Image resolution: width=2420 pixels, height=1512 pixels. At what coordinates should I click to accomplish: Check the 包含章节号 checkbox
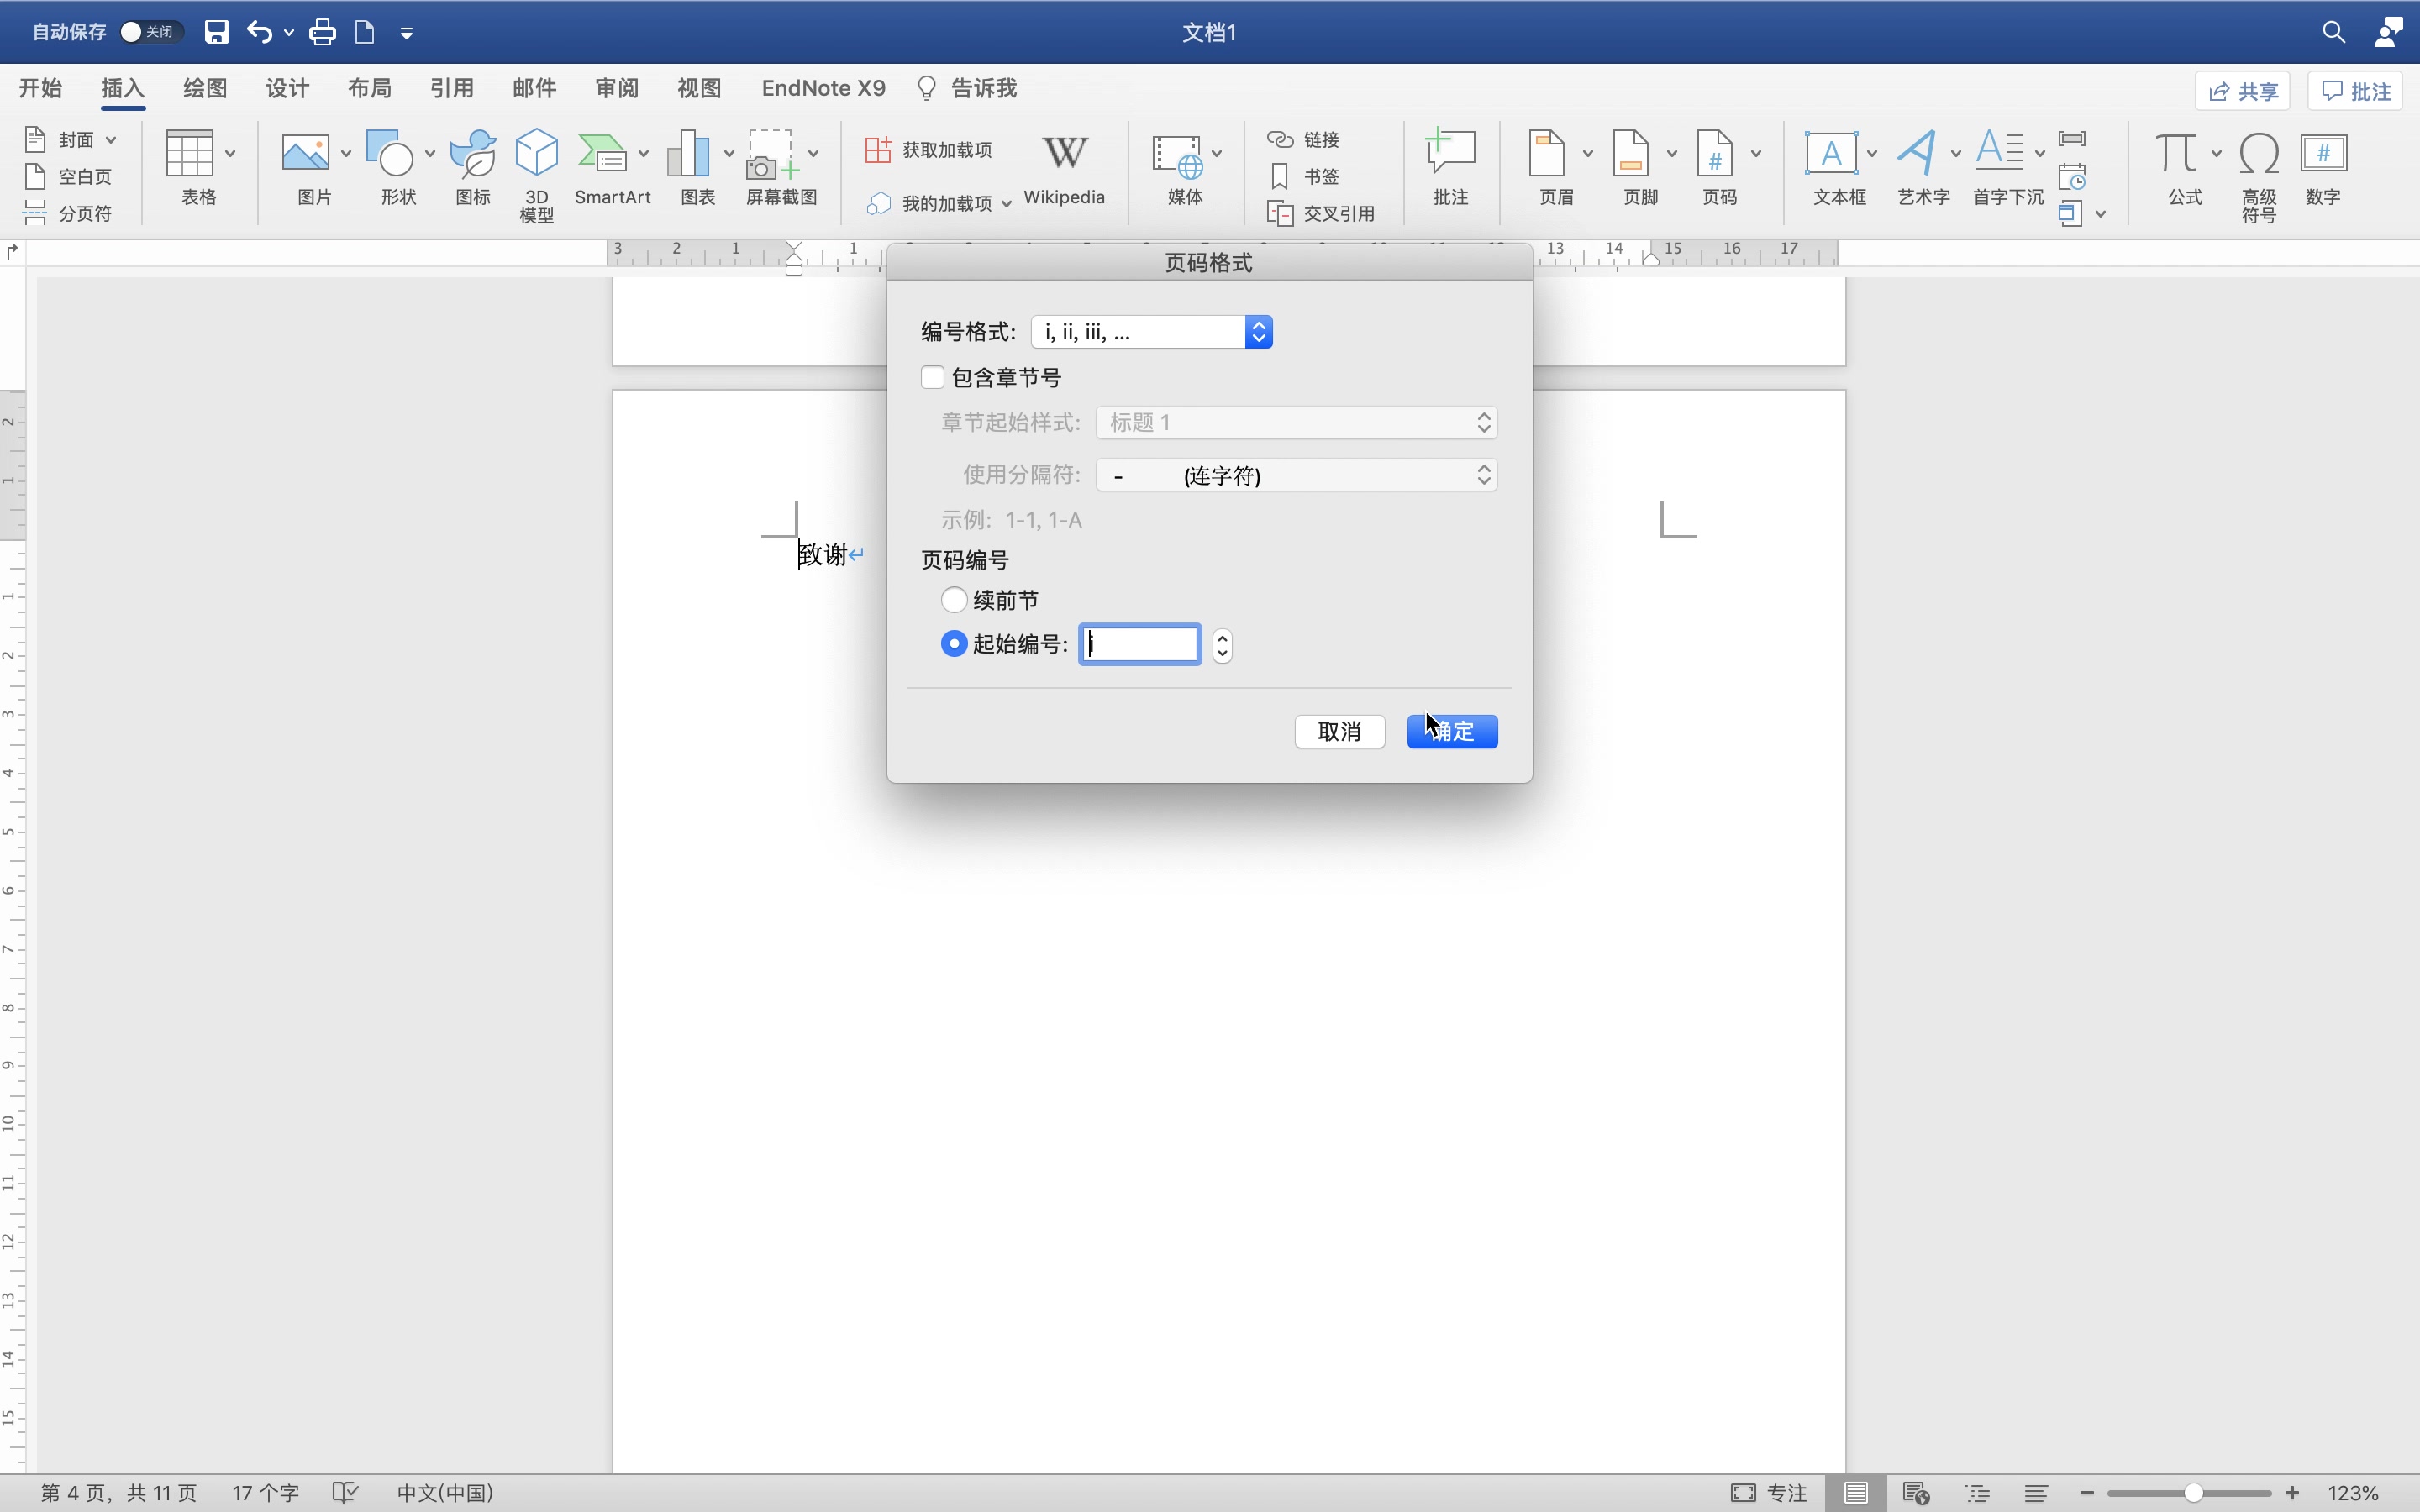pyautogui.click(x=932, y=377)
